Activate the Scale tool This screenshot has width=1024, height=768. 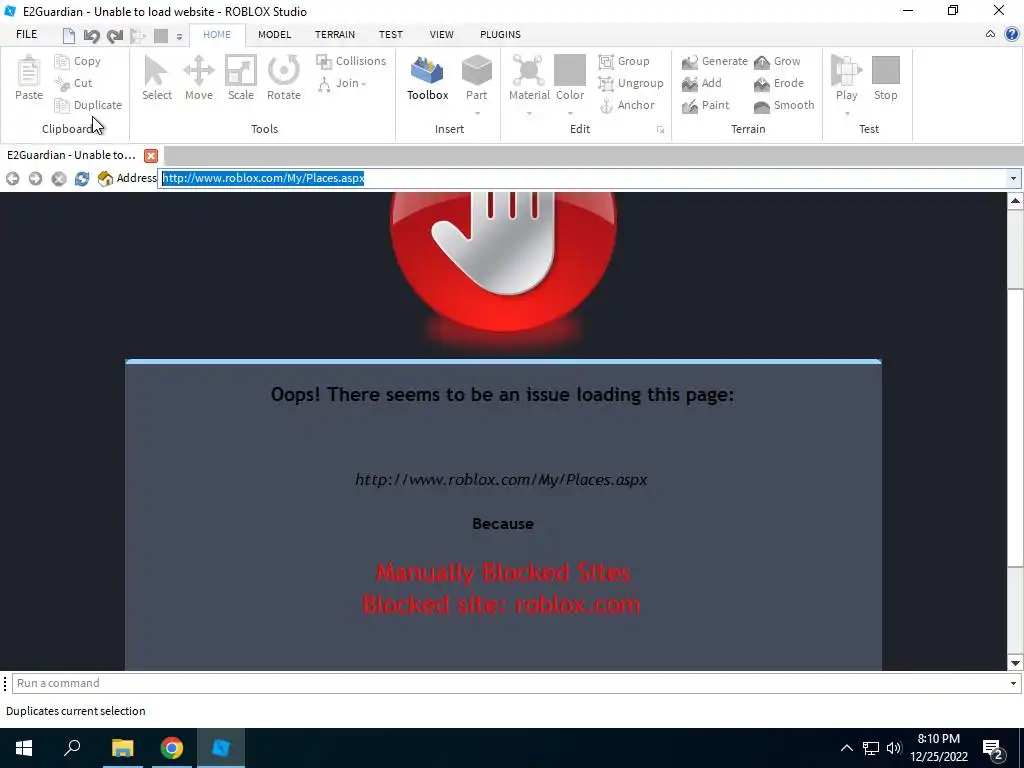(240, 78)
